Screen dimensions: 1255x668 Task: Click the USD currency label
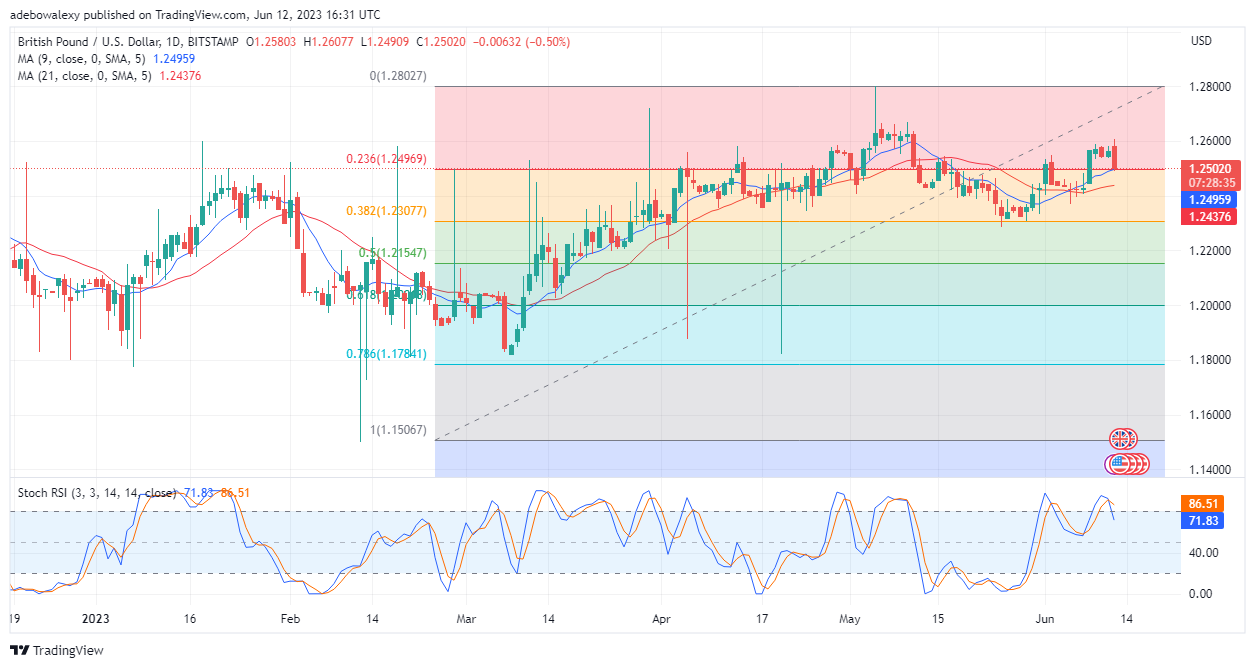click(1201, 41)
